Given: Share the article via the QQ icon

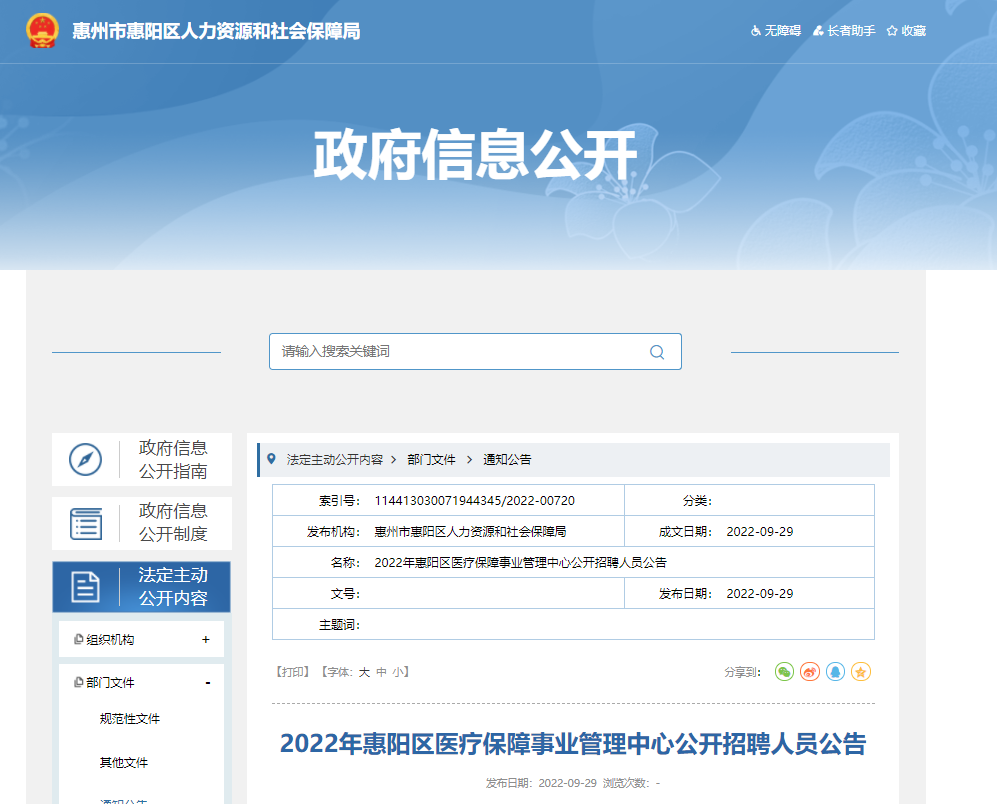Looking at the screenshot, I should 835,672.
